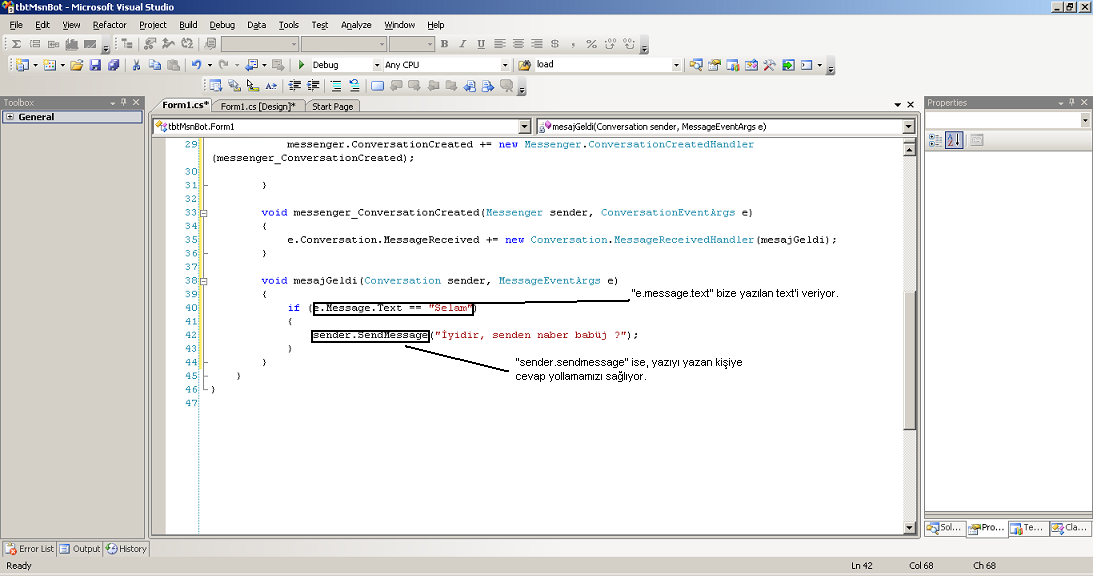Screen dimensions: 1093x576
Task: Toggle a bookmark on the current line
Action: pos(377,86)
